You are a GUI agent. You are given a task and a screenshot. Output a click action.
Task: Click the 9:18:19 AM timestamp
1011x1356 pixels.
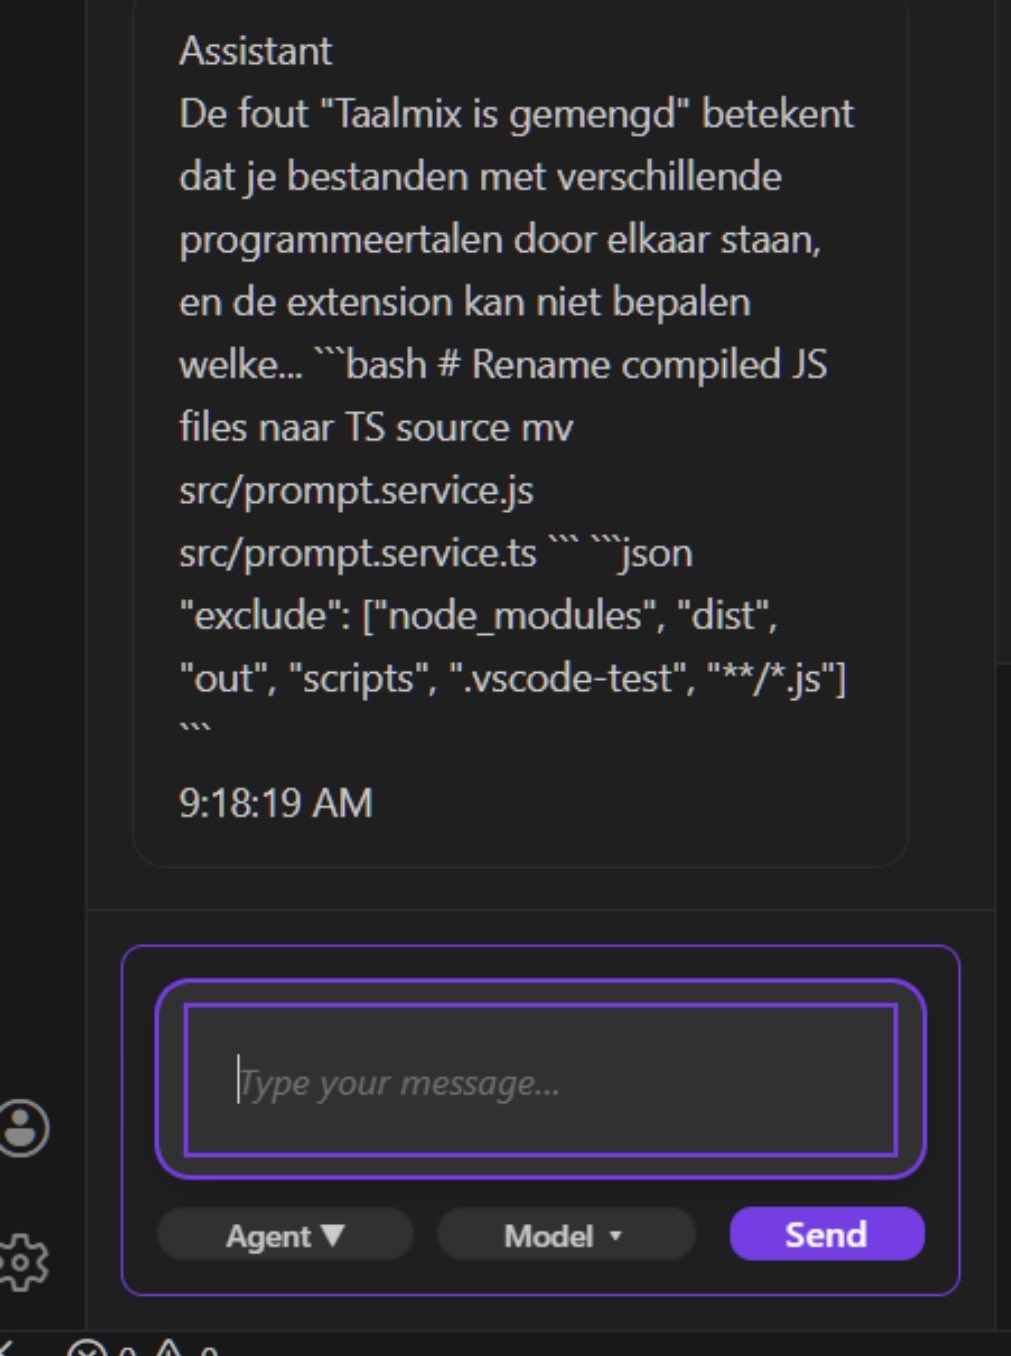tap(275, 803)
